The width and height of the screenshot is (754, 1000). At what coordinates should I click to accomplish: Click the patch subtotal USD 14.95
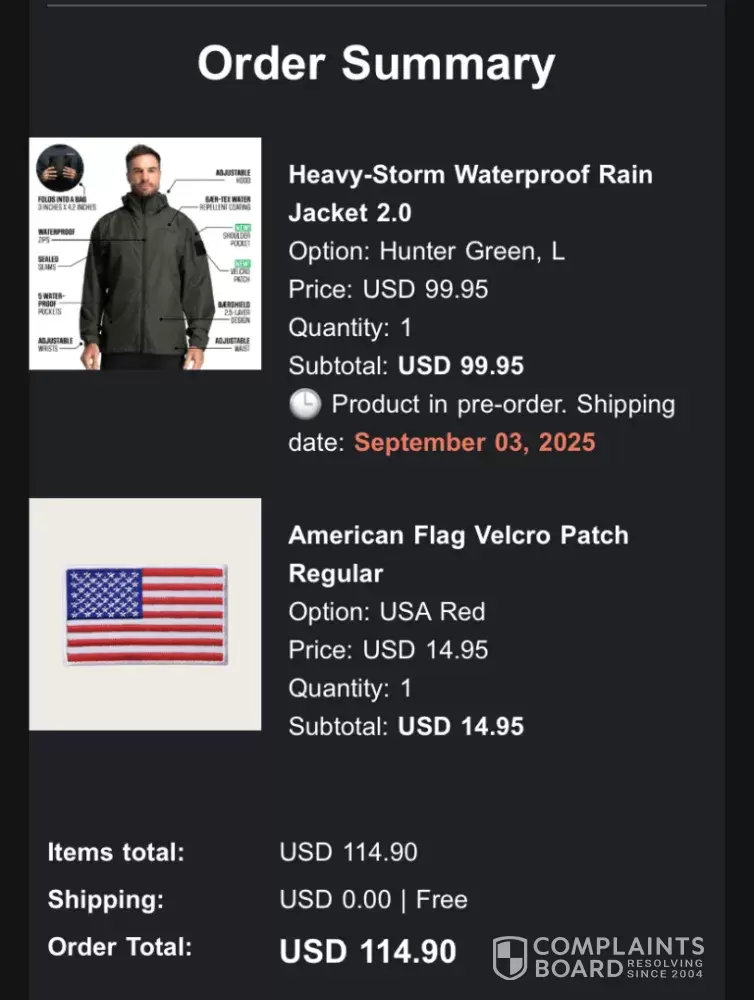click(460, 726)
